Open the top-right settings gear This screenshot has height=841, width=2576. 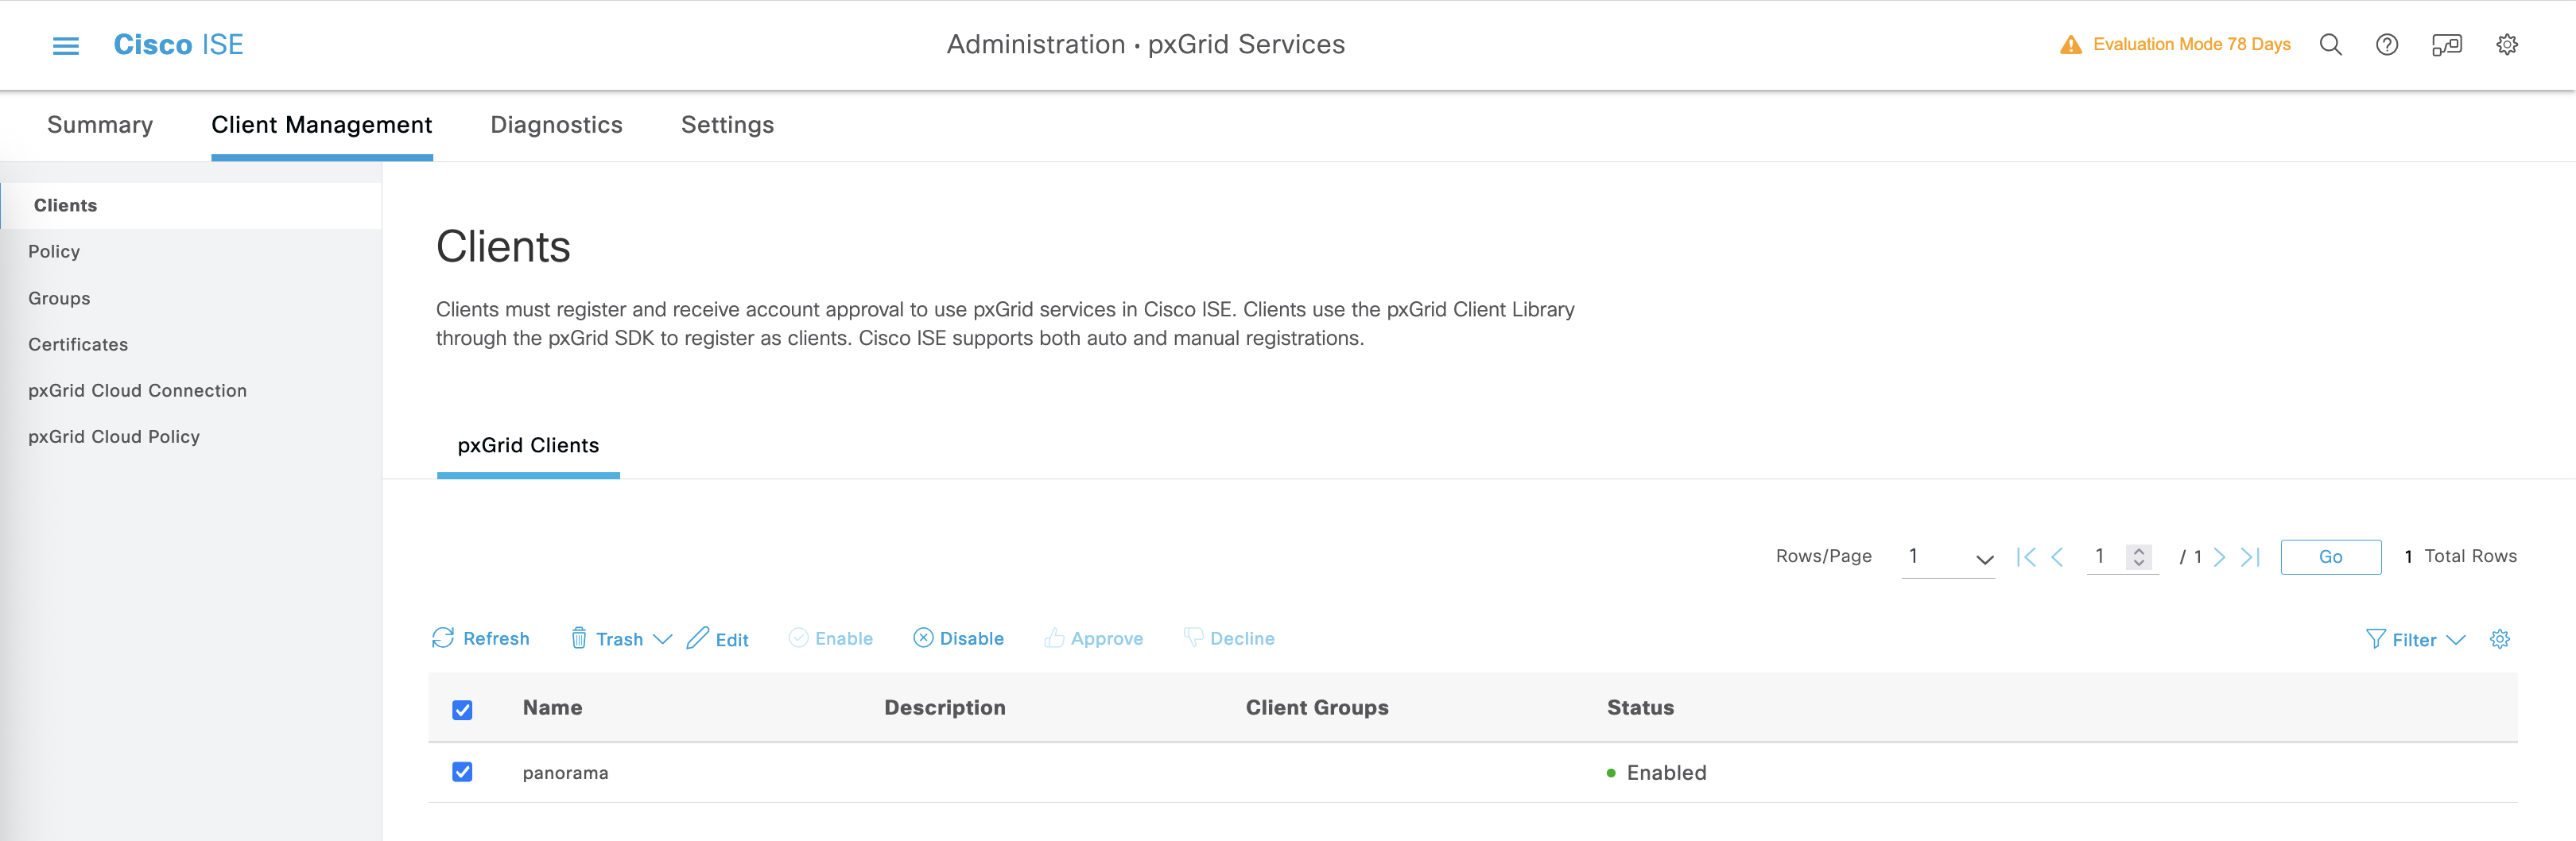click(2506, 45)
